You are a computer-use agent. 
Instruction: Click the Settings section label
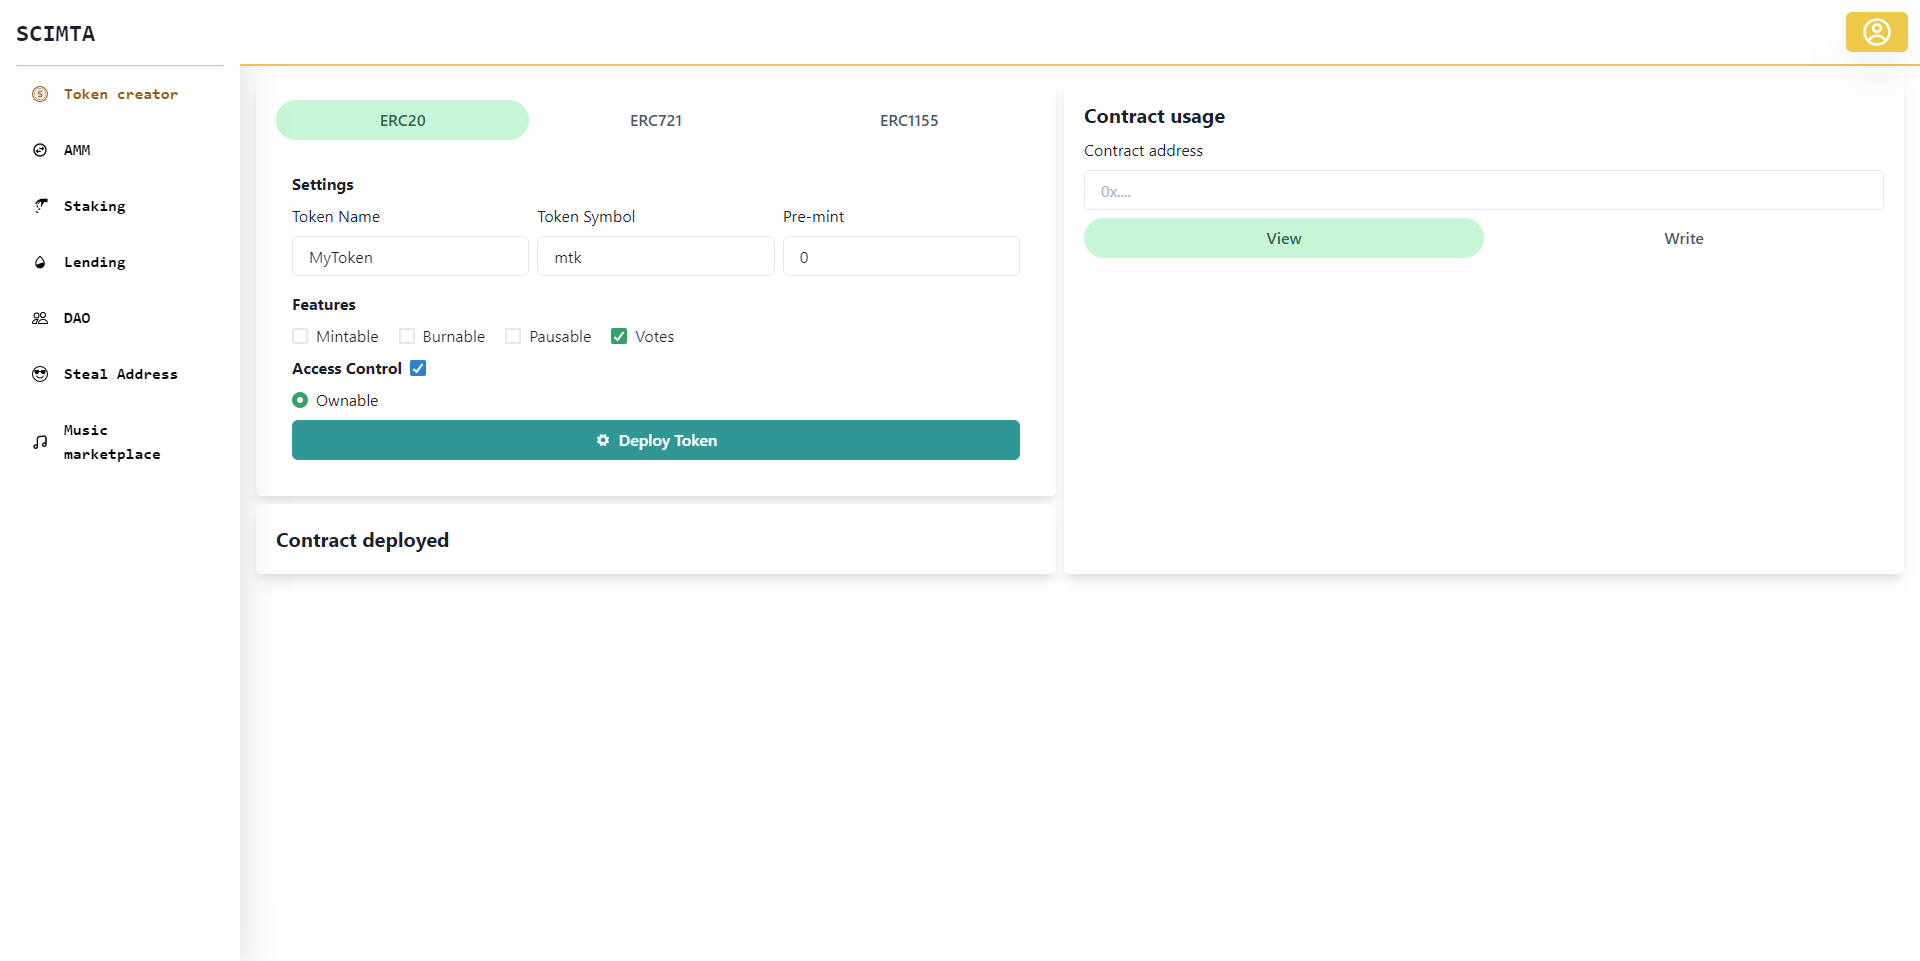point(322,184)
